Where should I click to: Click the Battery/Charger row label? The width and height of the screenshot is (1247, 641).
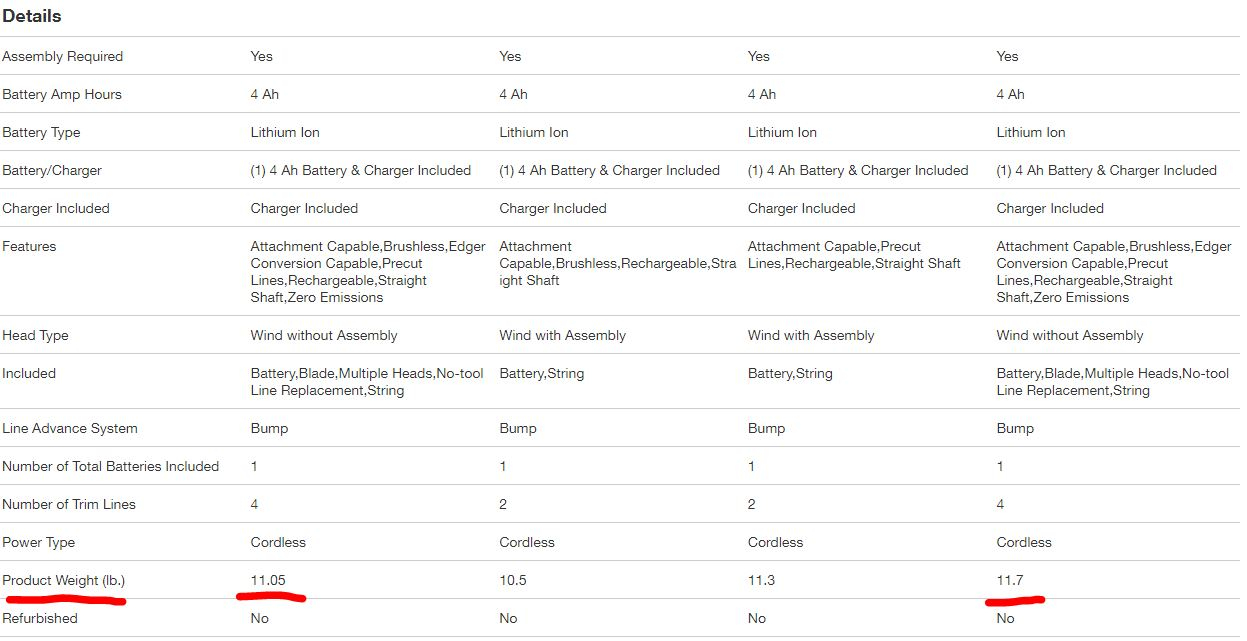(x=52, y=170)
